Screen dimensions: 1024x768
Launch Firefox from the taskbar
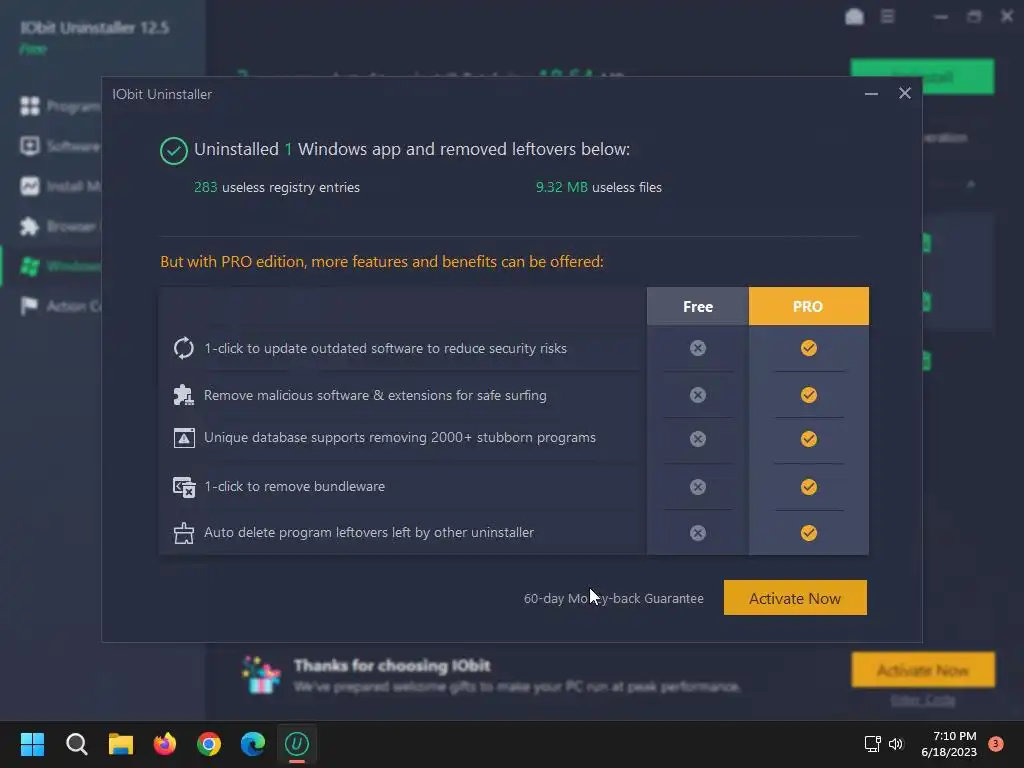(x=165, y=744)
